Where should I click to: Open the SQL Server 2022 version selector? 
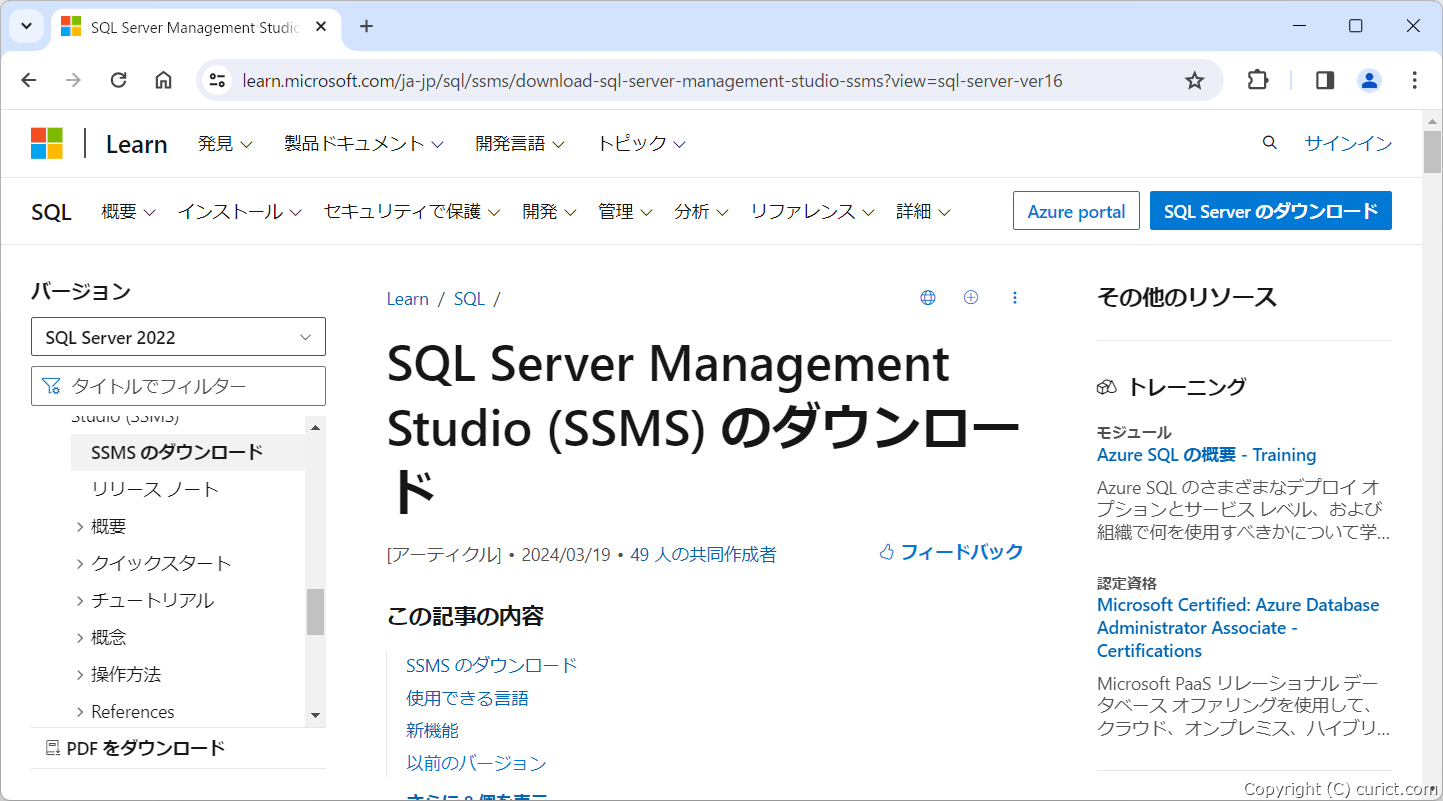tap(178, 337)
